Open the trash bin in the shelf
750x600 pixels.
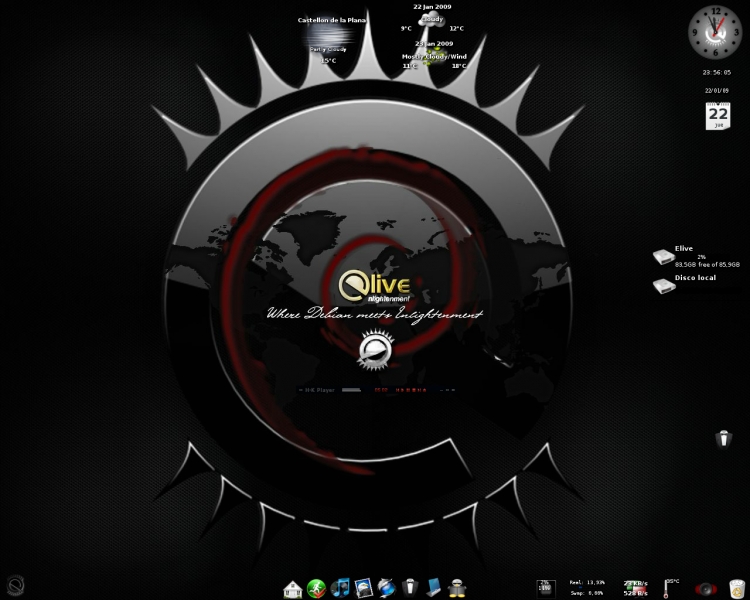(737, 589)
